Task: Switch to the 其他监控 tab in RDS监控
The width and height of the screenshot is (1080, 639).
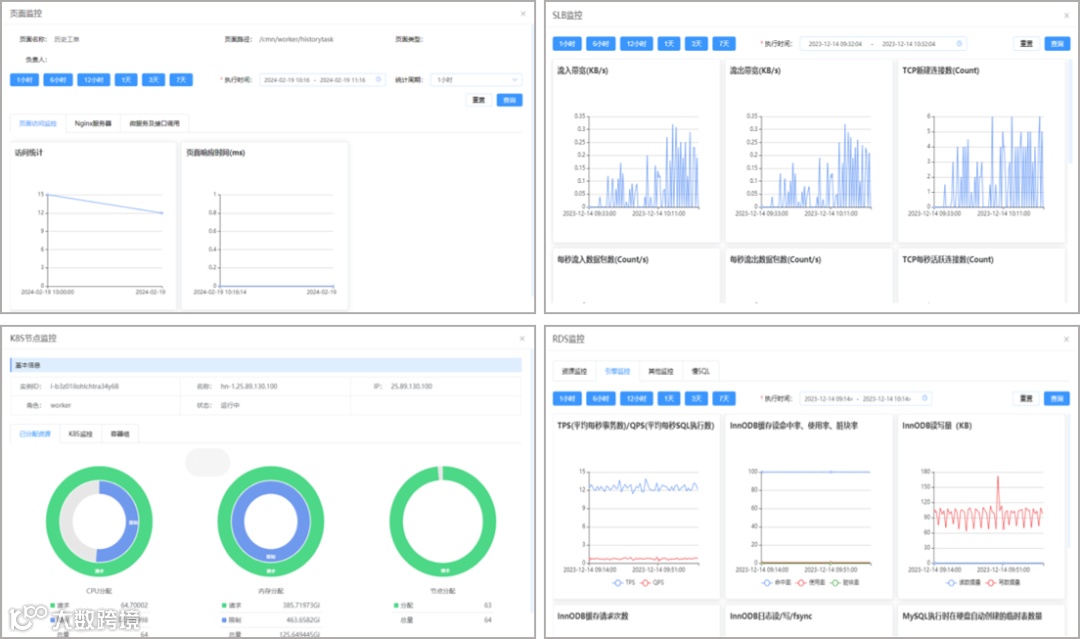Action: [x=661, y=371]
